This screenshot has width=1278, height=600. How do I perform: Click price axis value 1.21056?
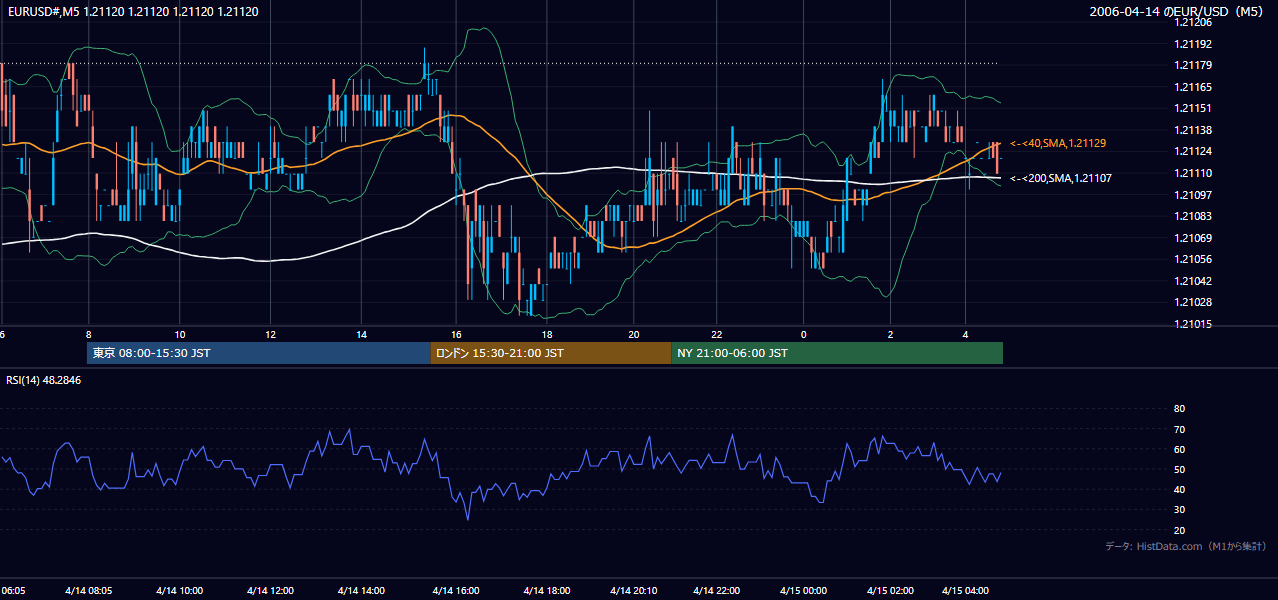1194,259
